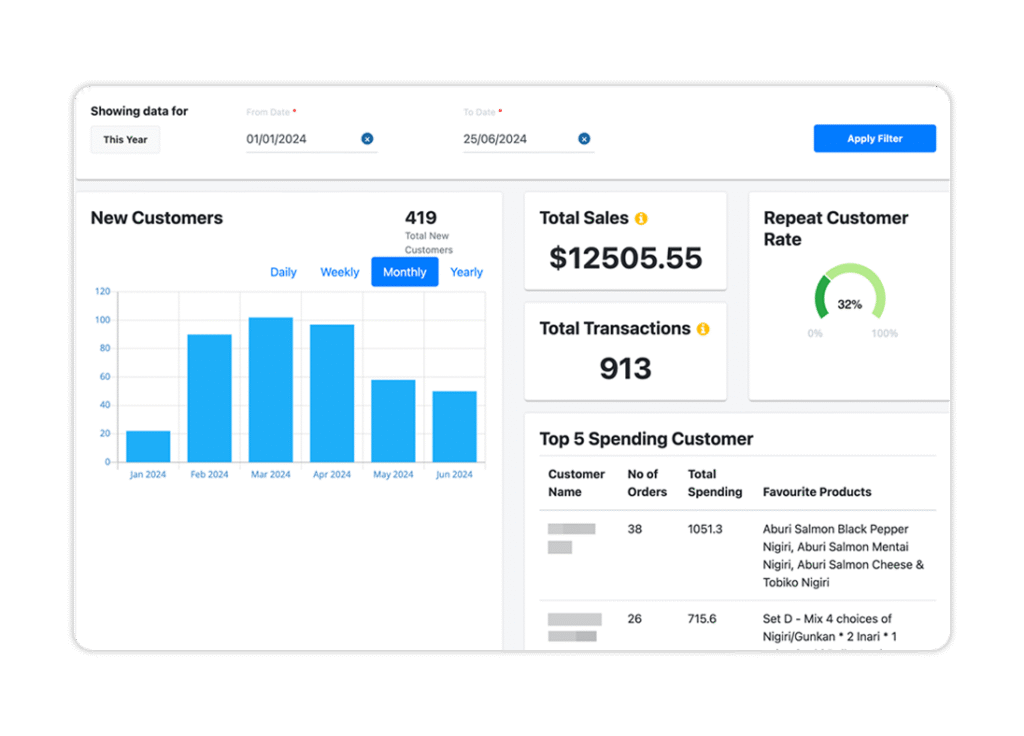Switch chart to Daily view
Viewport: 1024px width, 736px height.
click(283, 272)
